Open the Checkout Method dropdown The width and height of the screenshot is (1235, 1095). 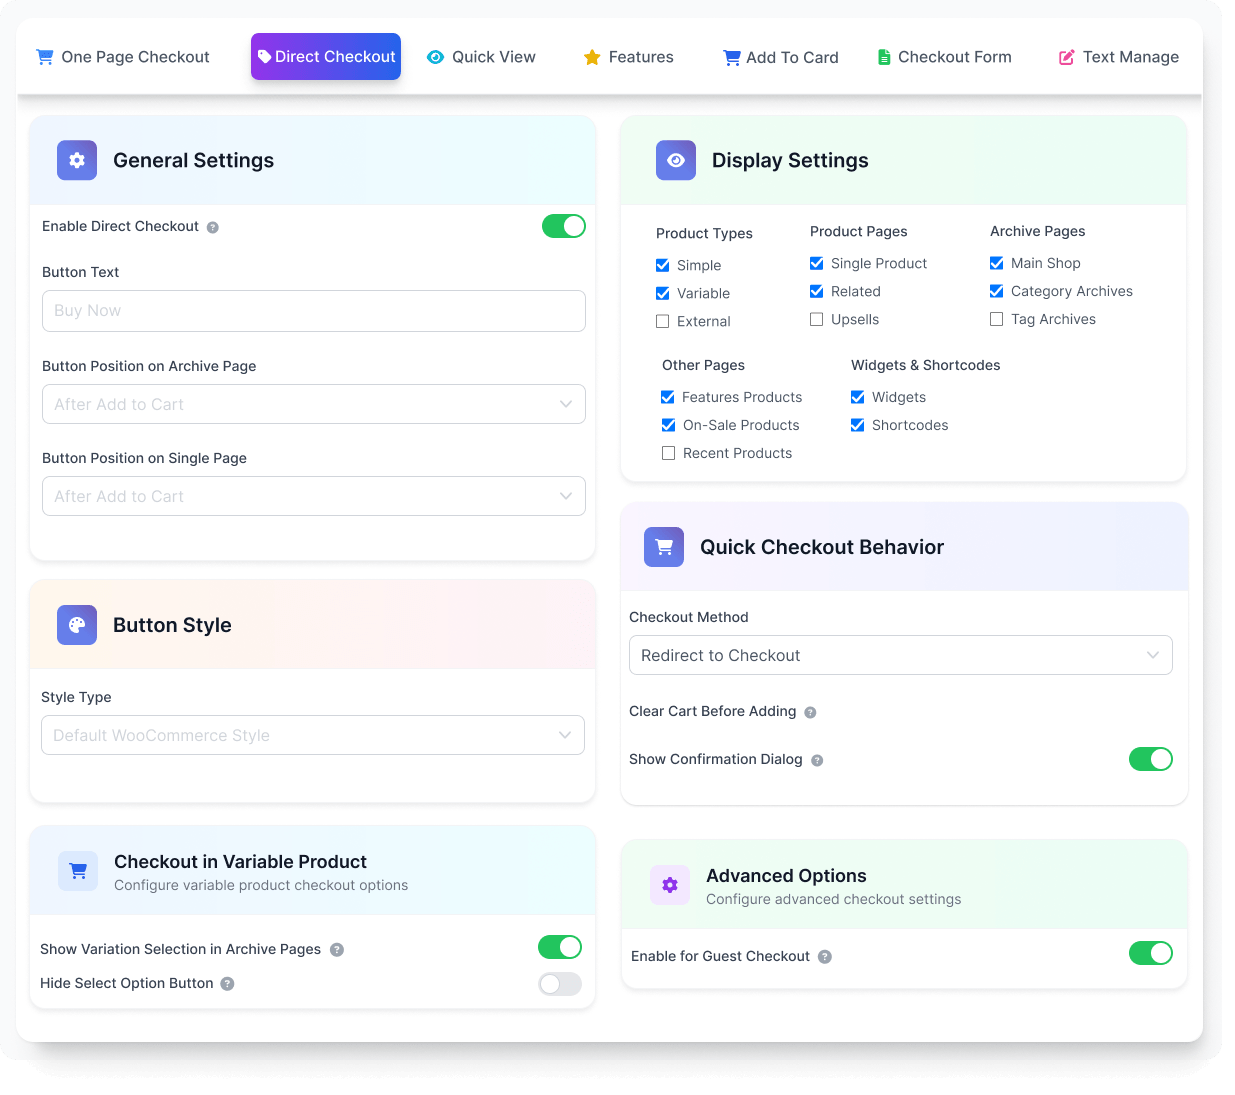click(900, 655)
